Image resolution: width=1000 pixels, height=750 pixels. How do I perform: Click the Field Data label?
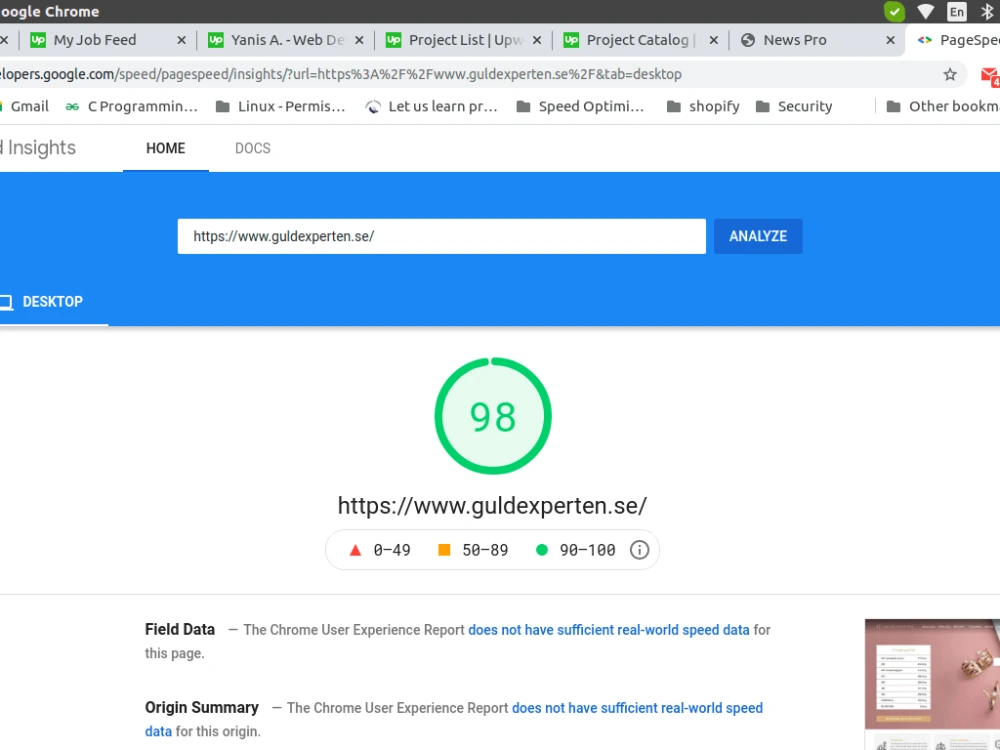(x=180, y=630)
